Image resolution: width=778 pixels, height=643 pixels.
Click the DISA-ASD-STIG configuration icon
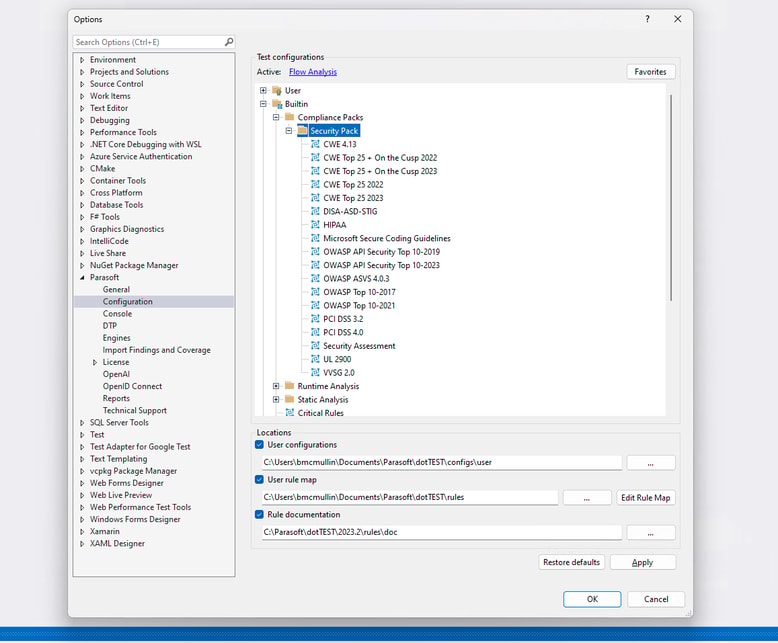[315, 211]
